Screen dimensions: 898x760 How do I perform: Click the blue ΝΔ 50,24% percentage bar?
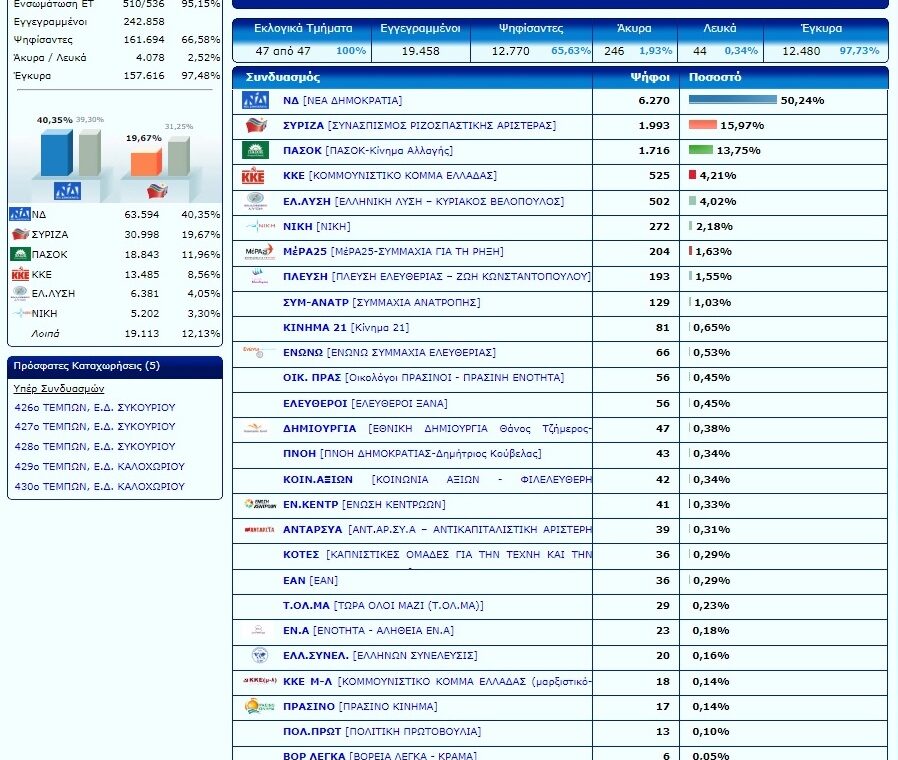click(x=732, y=100)
